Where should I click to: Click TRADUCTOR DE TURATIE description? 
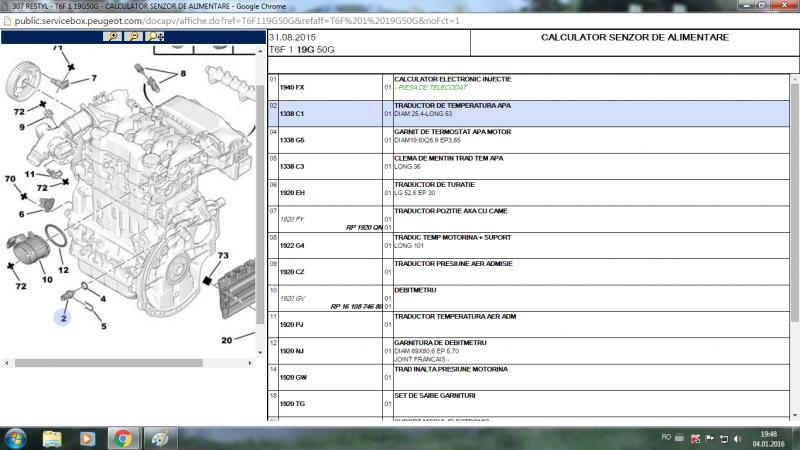pyautogui.click(x=434, y=185)
